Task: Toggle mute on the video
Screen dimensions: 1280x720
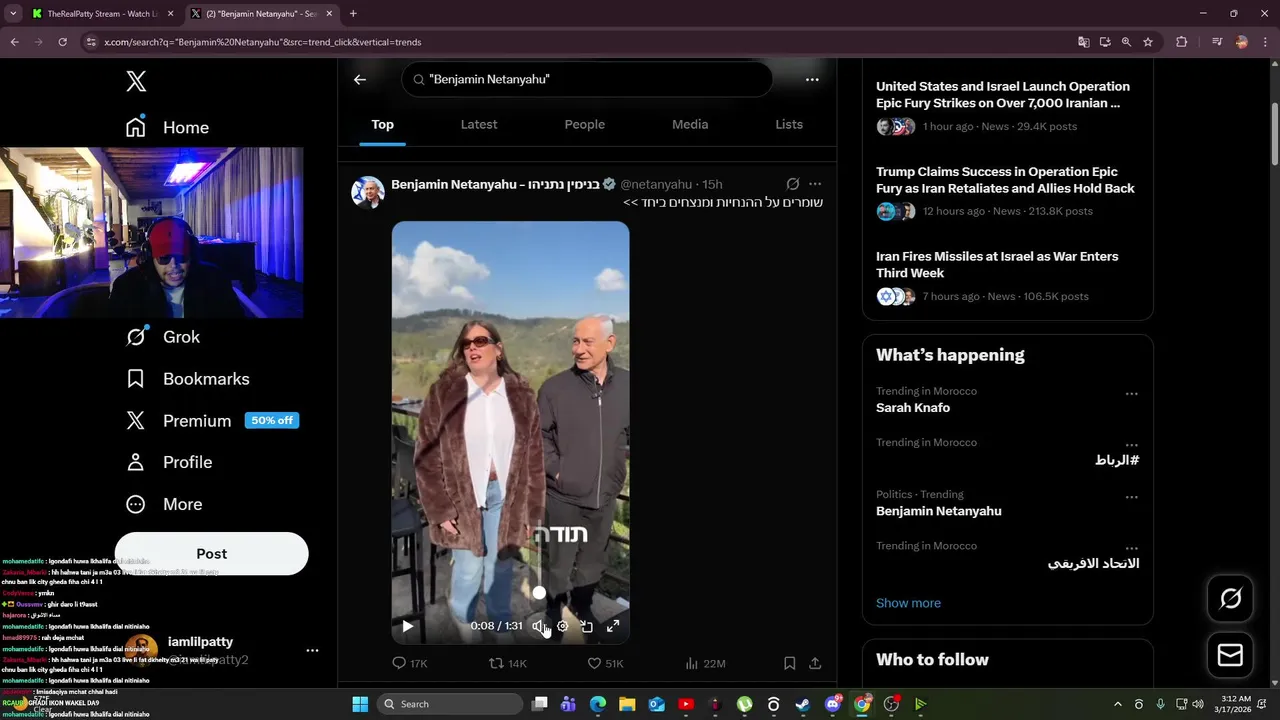Action: click(x=539, y=626)
